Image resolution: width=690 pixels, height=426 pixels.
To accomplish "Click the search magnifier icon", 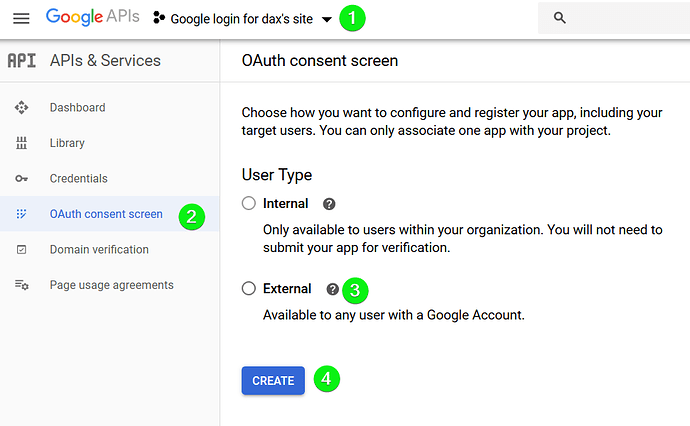I will pyautogui.click(x=559, y=18).
